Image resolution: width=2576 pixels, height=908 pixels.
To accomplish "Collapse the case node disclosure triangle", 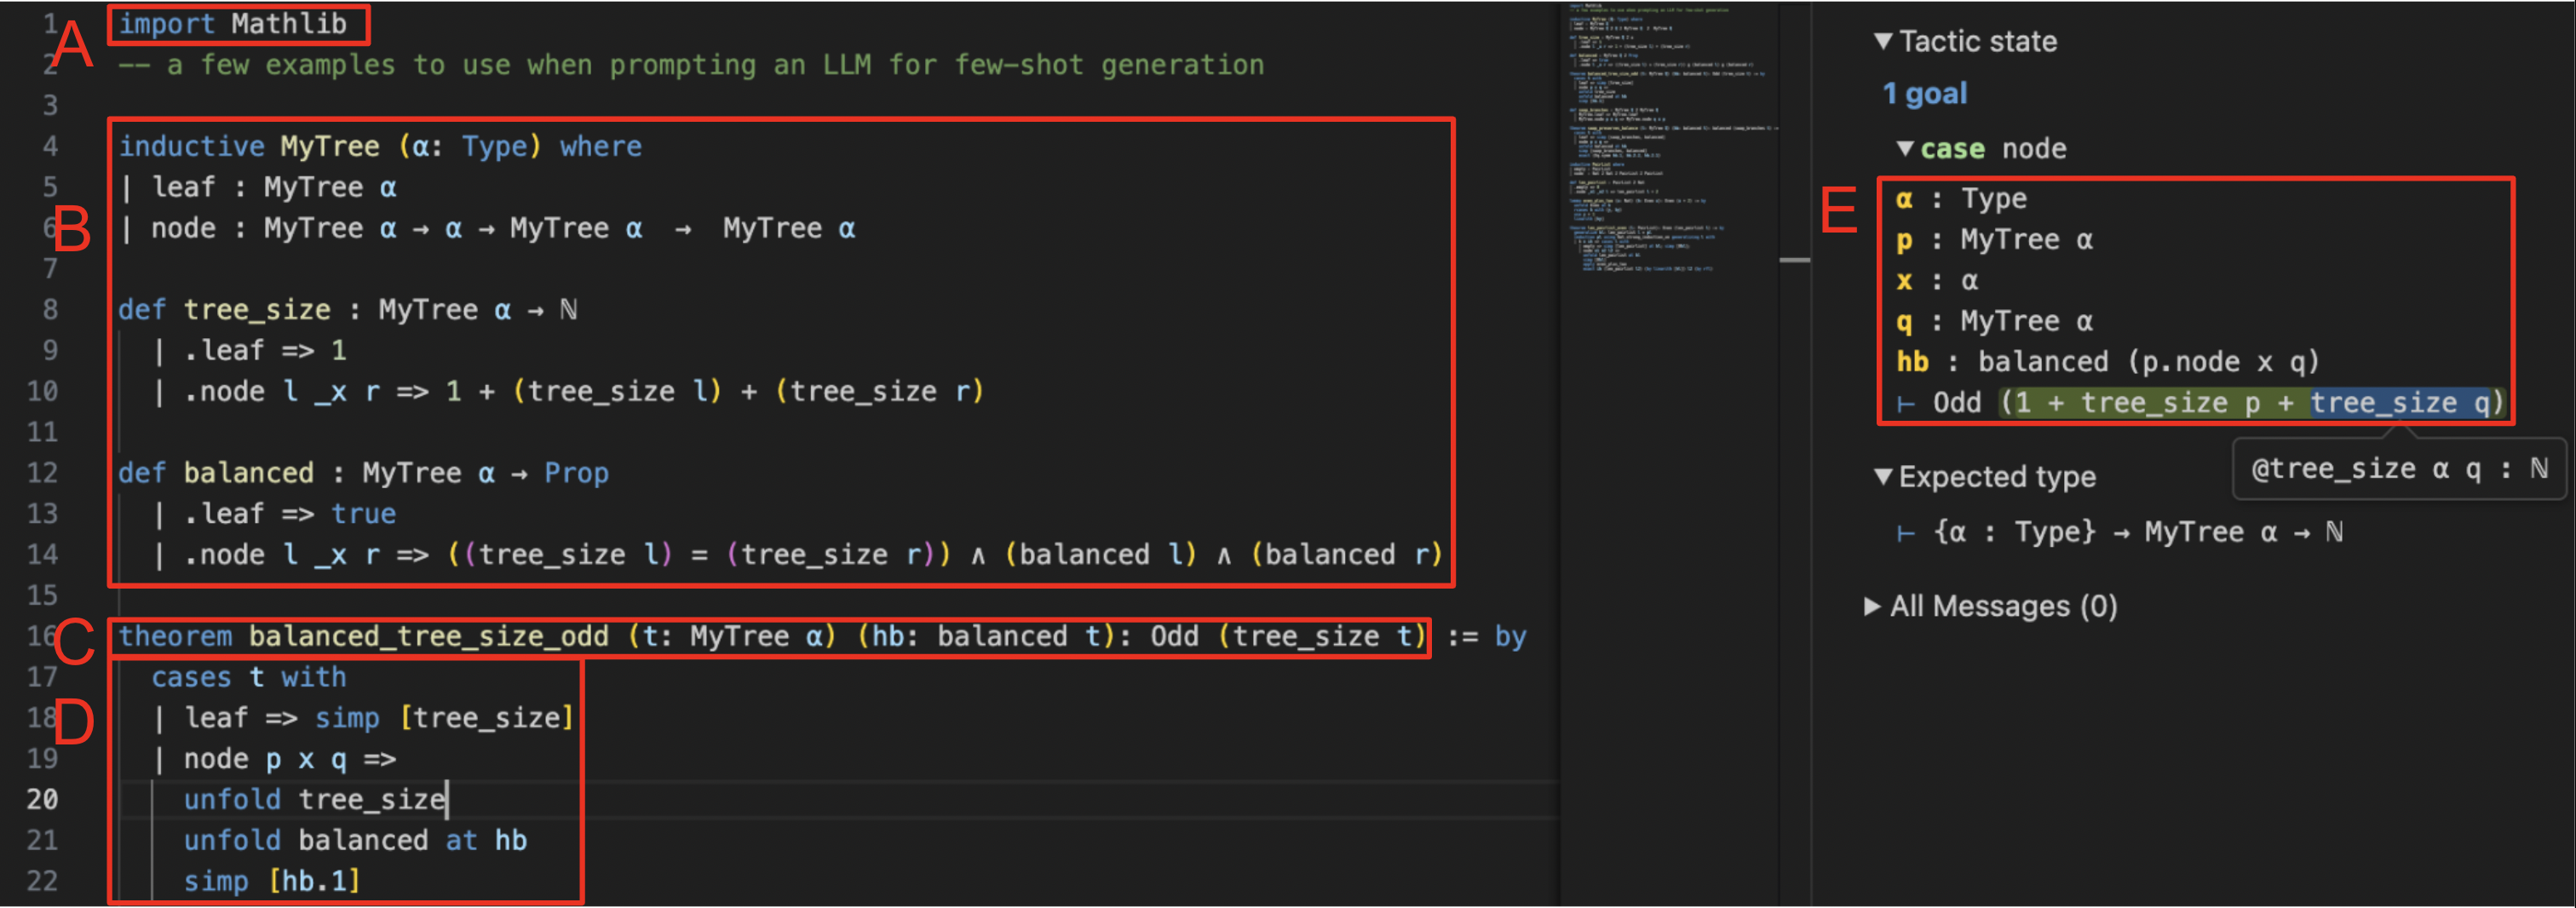I will [x=1906, y=147].
